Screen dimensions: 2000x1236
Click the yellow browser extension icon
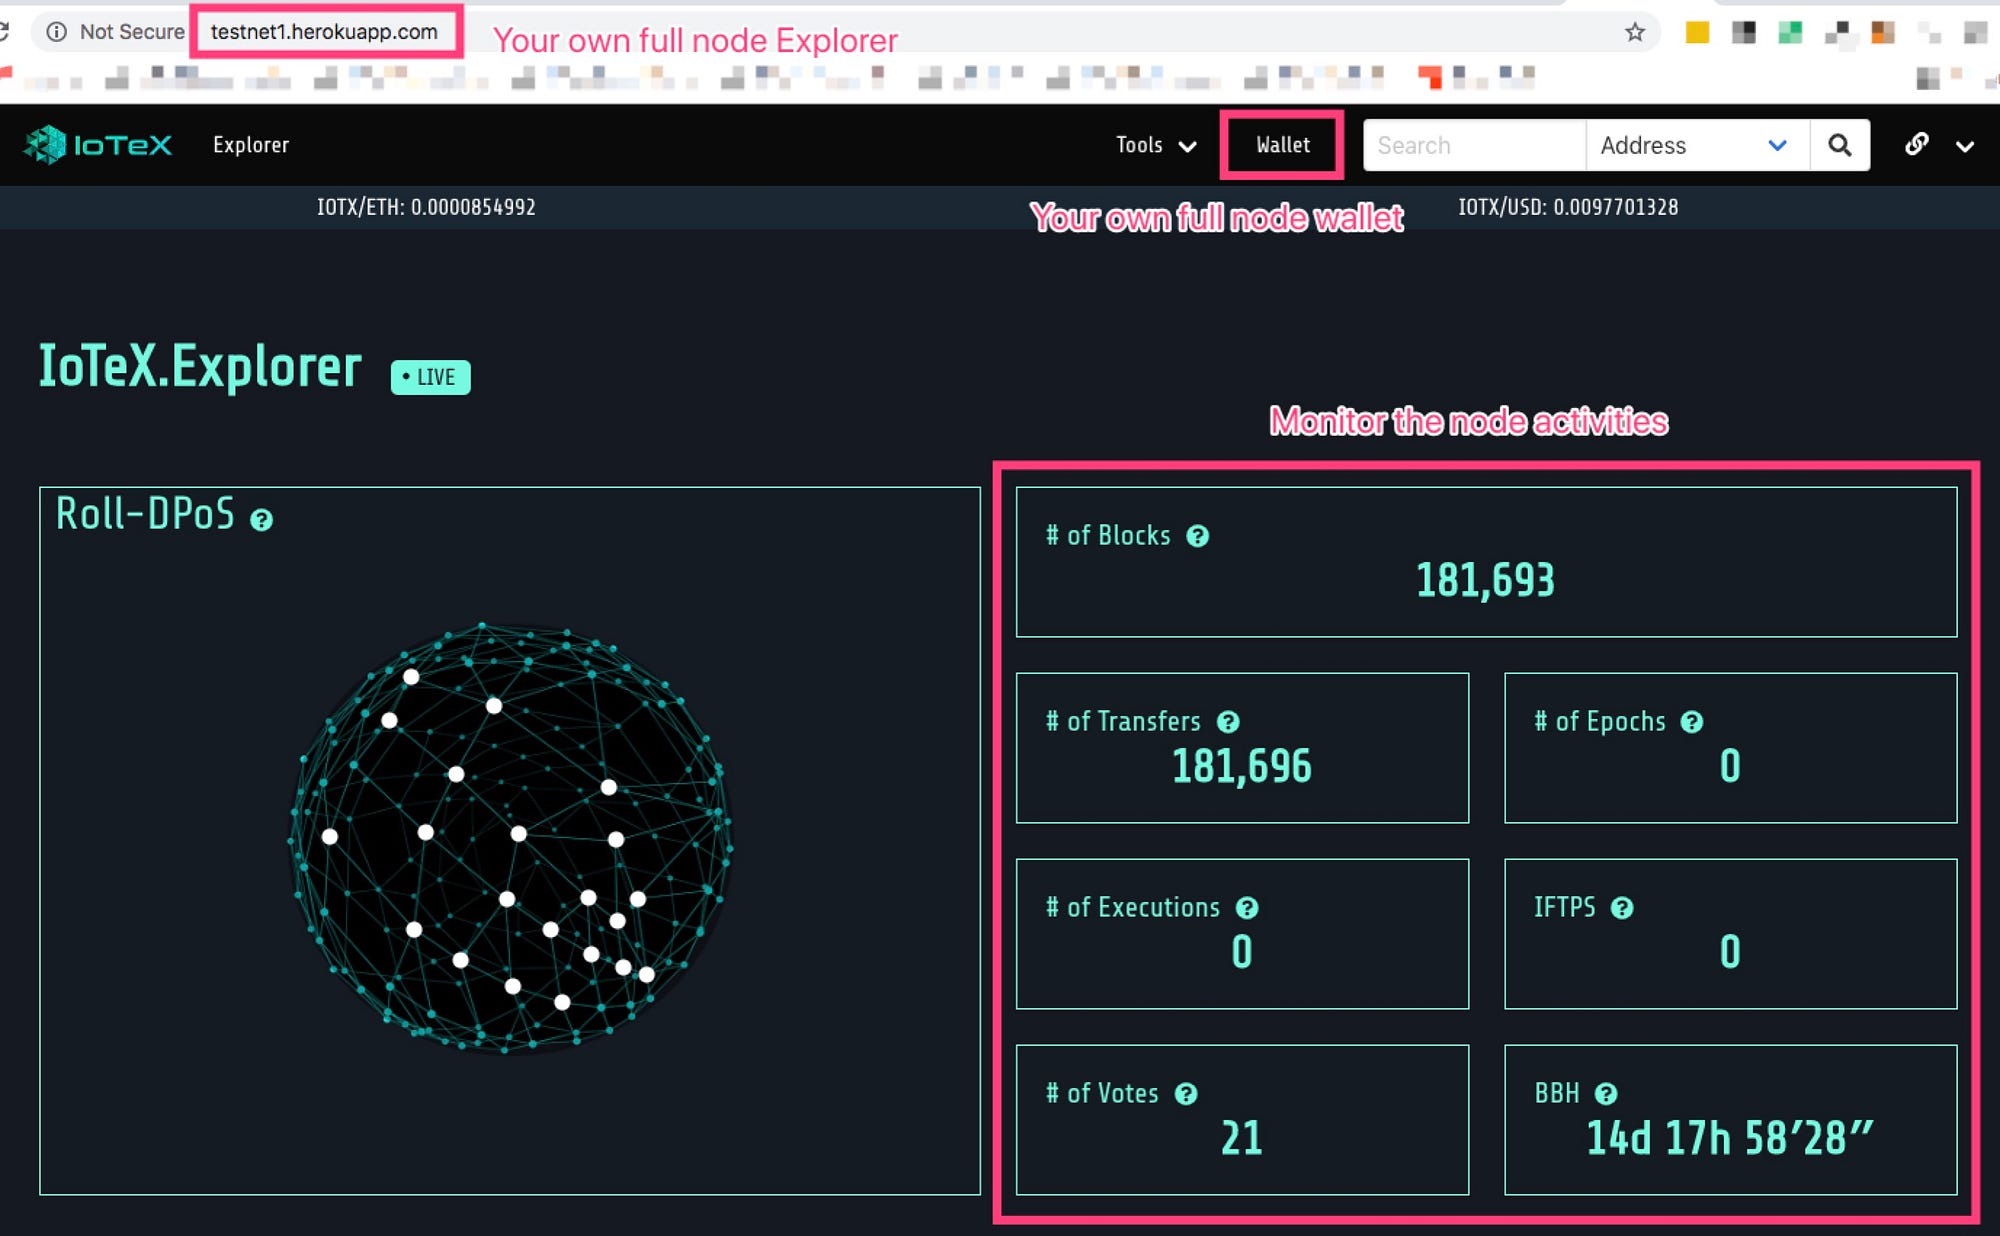pos(1697,32)
